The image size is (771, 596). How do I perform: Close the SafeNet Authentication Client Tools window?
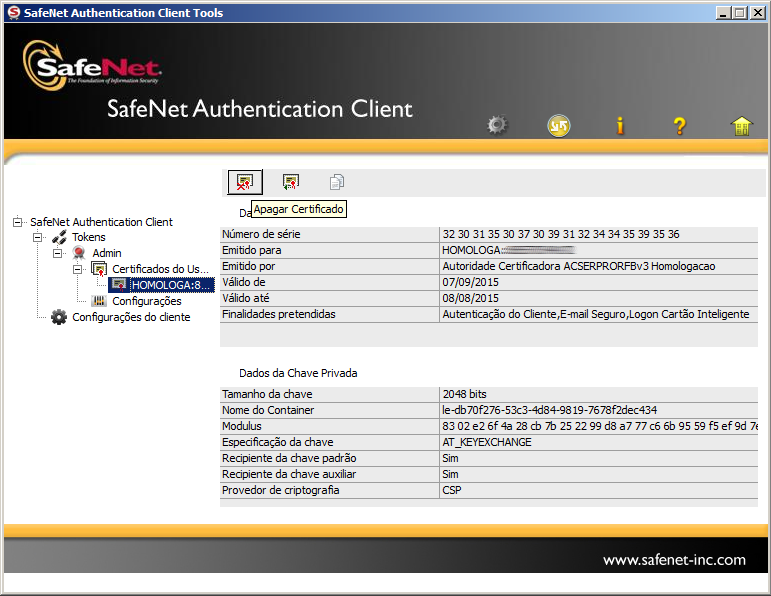758,13
